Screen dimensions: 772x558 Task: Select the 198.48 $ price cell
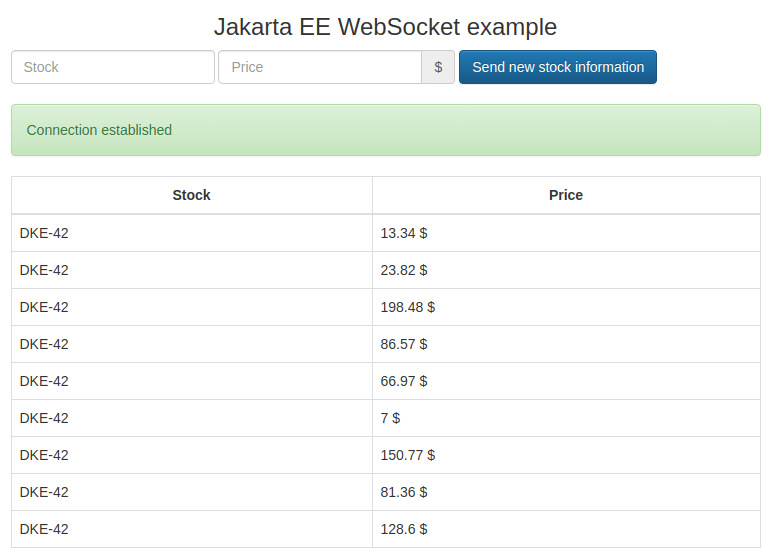coord(566,307)
